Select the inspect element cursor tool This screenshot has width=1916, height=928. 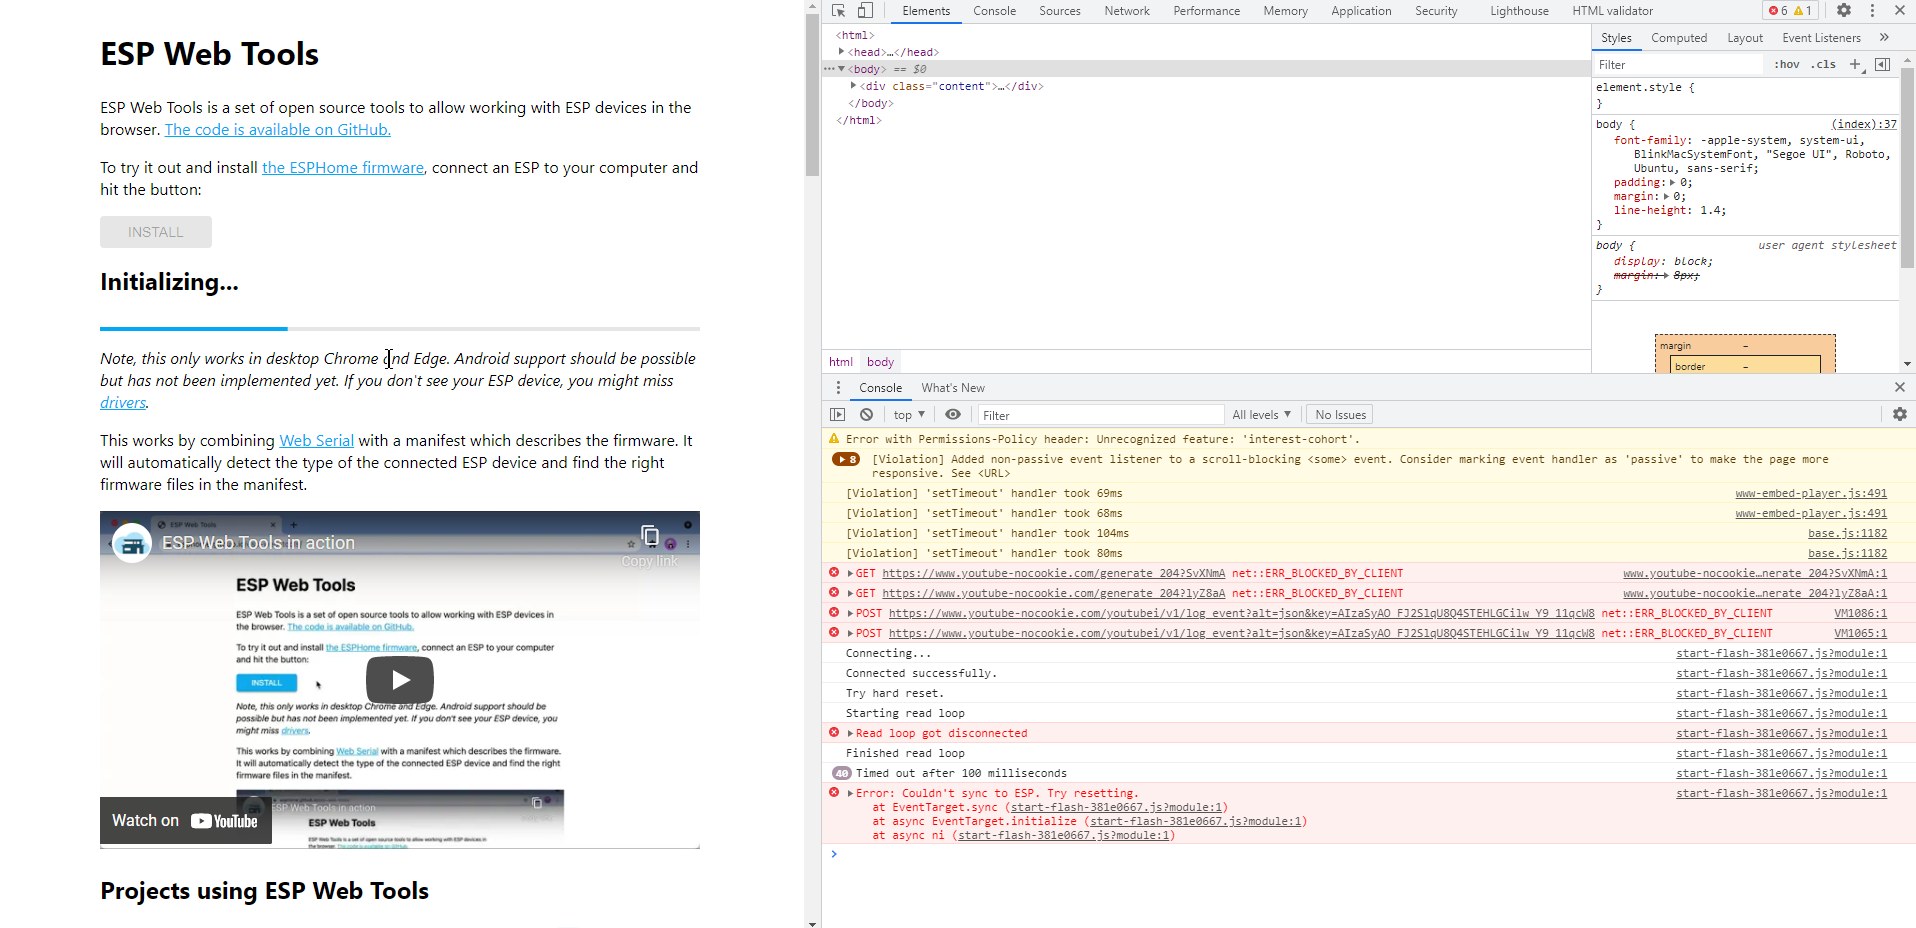point(836,10)
